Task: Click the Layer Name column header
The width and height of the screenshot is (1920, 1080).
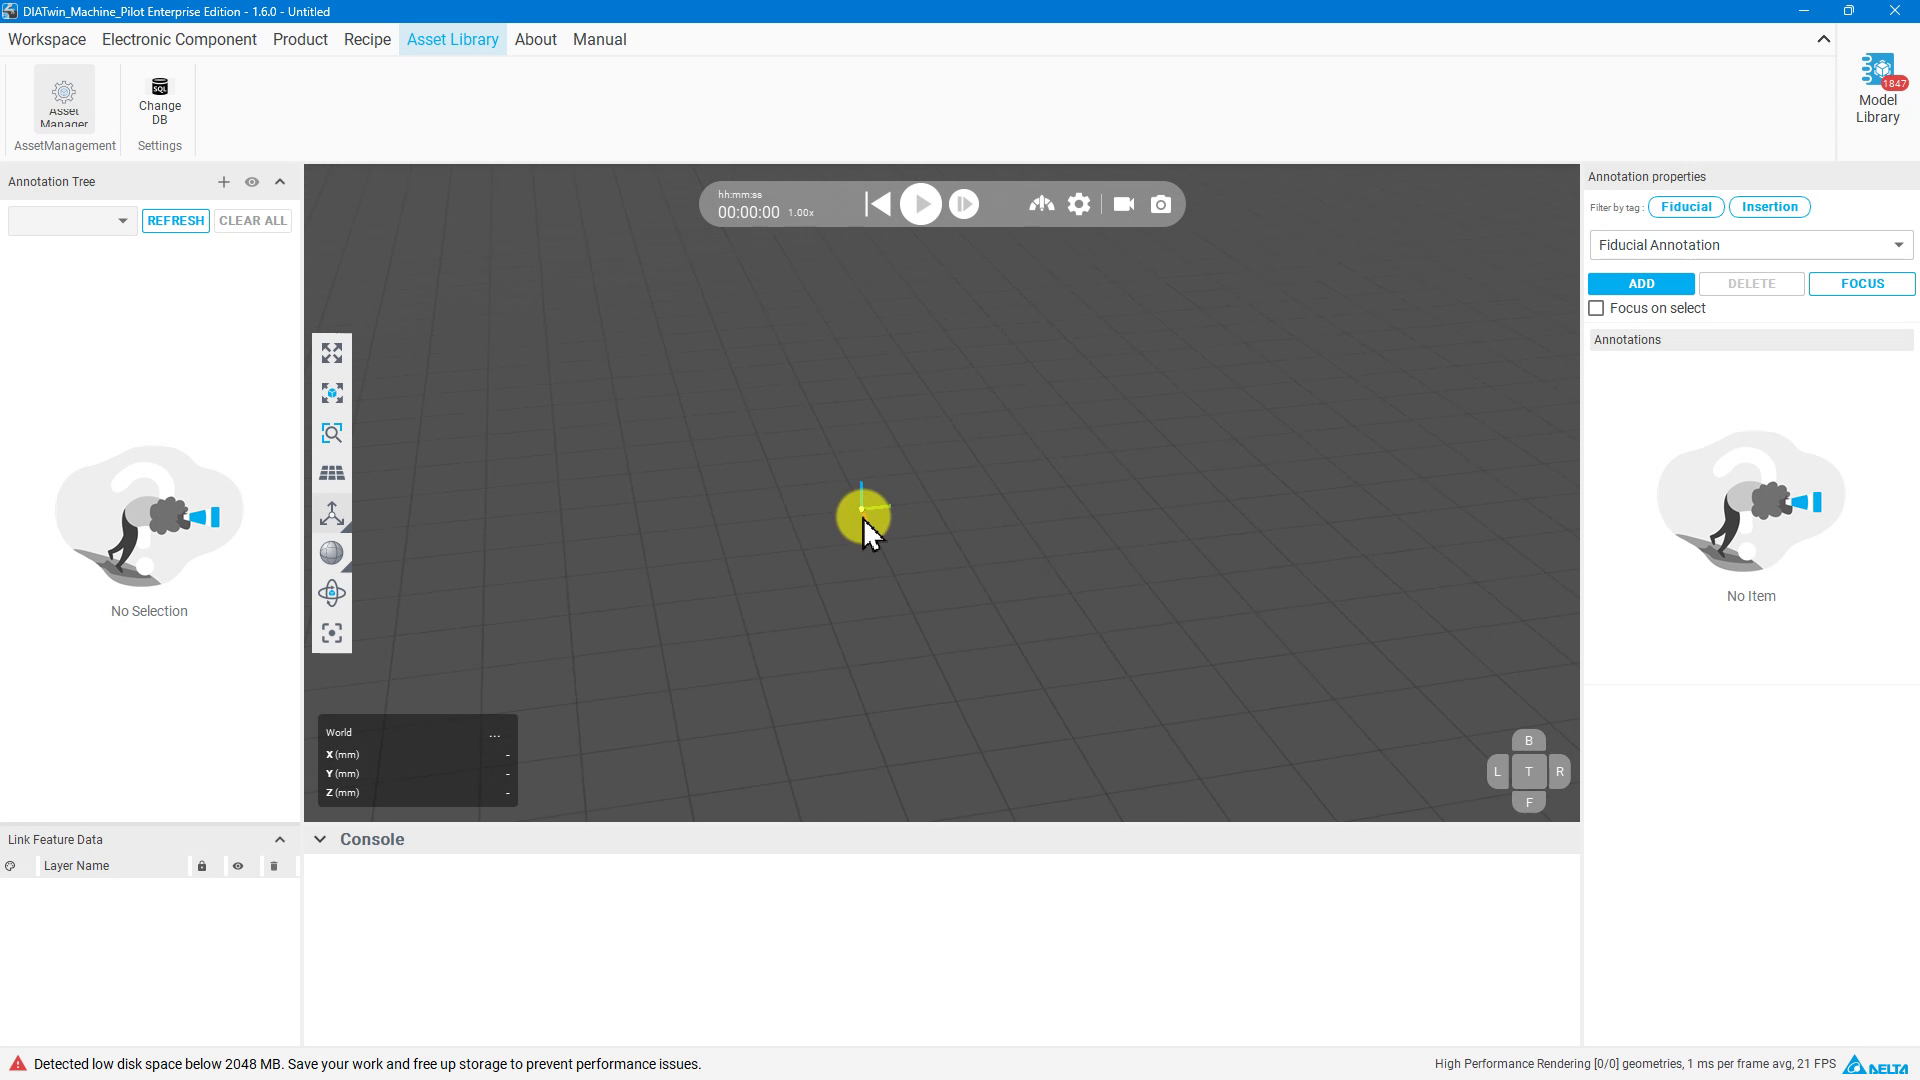Action: pyautogui.click(x=77, y=866)
